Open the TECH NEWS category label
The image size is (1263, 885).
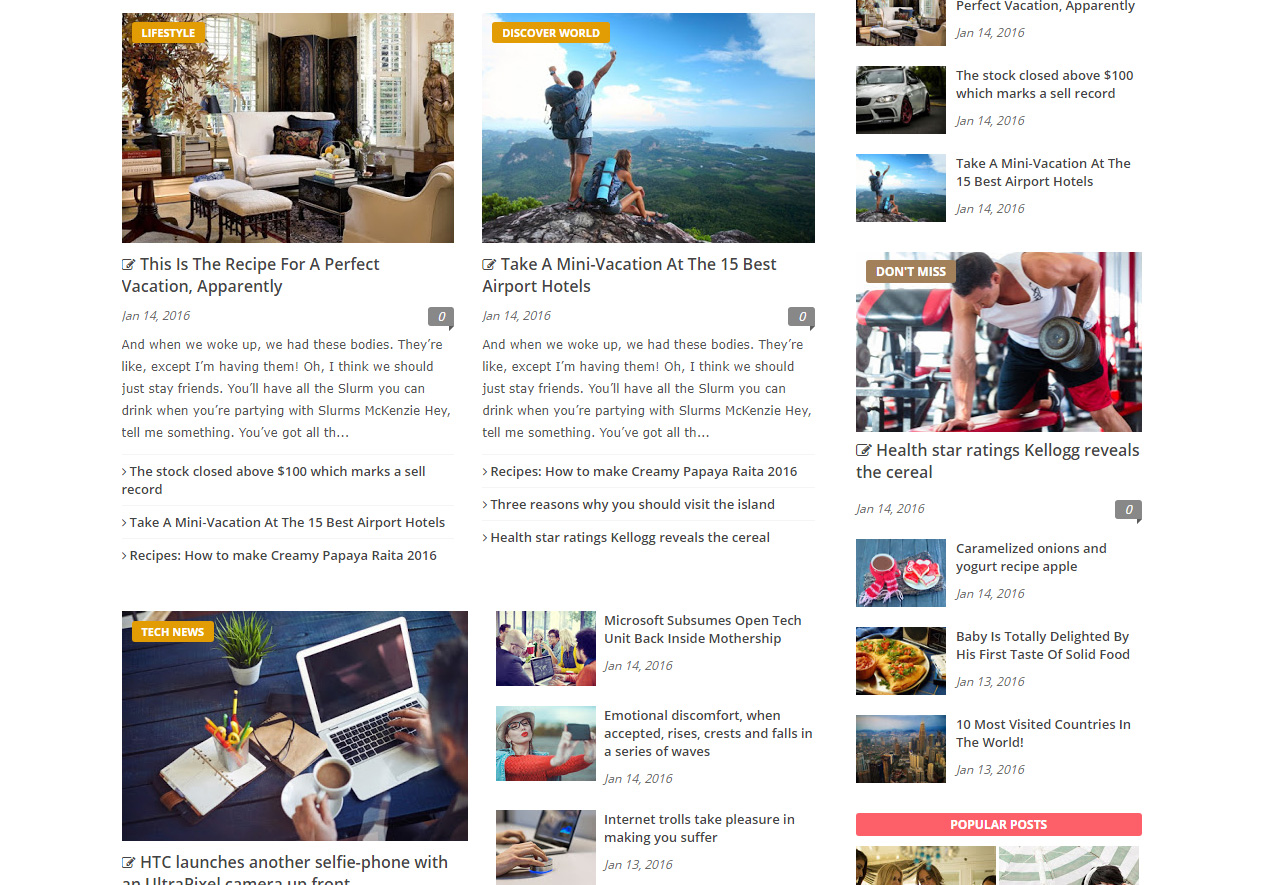click(x=173, y=632)
